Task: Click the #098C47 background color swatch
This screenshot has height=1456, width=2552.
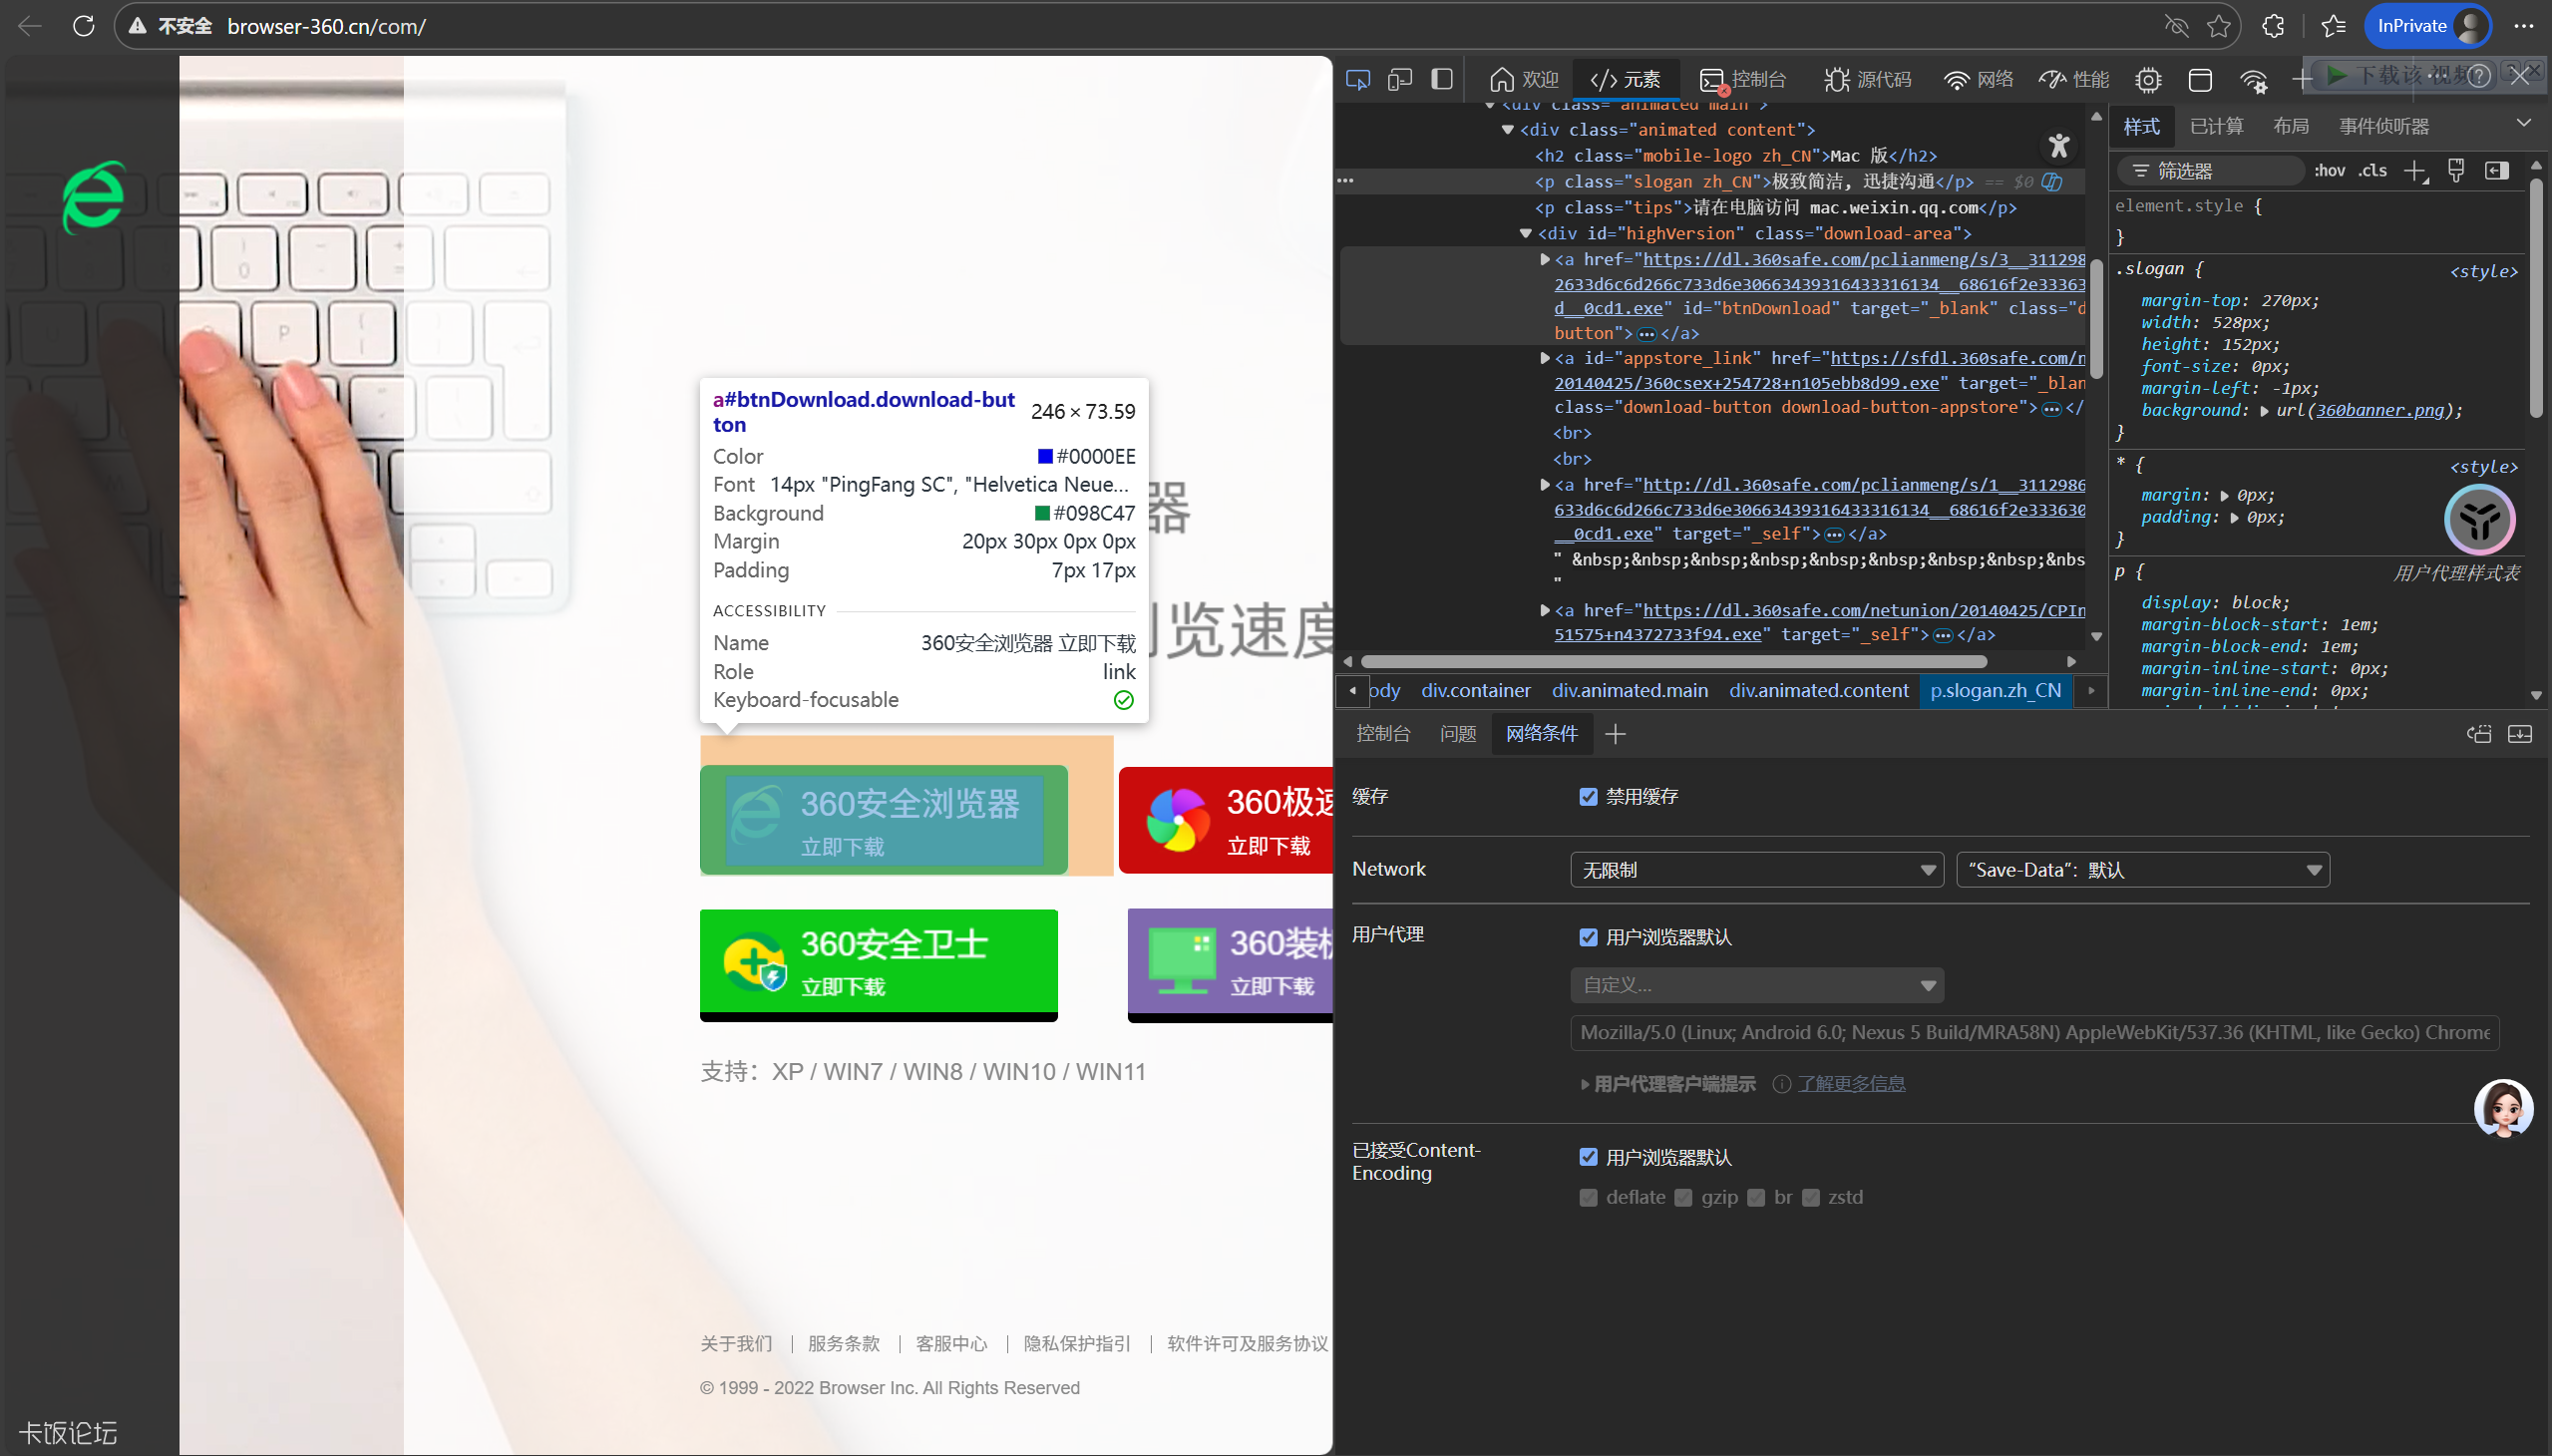Action: tap(1042, 514)
